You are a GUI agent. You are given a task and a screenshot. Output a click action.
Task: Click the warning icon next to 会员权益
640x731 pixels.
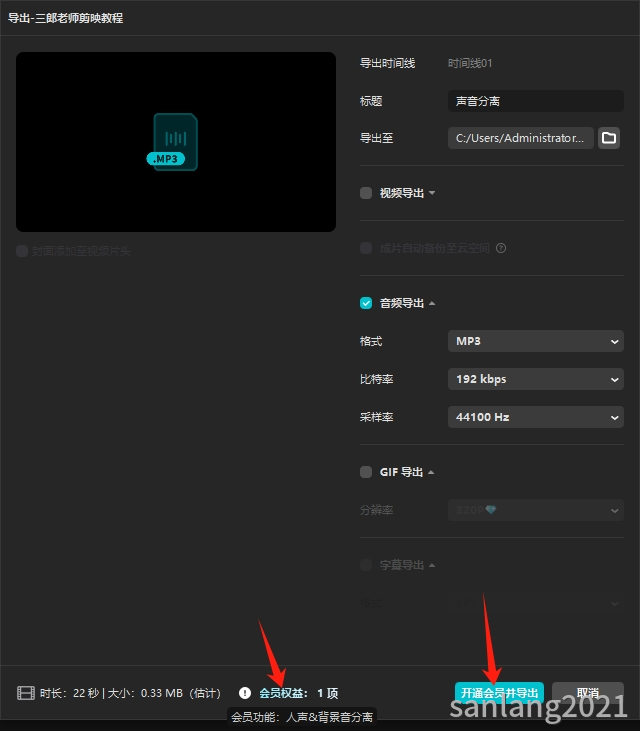pyautogui.click(x=245, y=693)
